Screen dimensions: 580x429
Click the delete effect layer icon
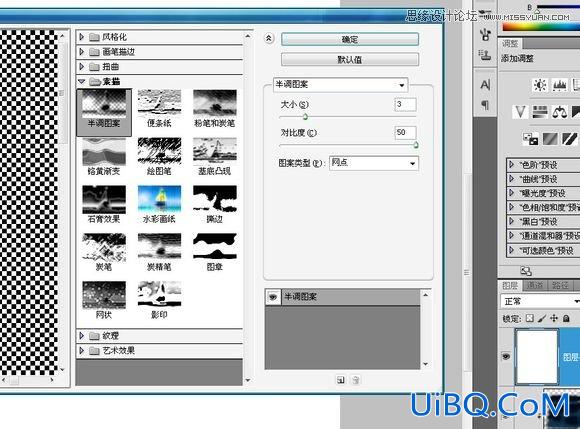tap(355, 380)
